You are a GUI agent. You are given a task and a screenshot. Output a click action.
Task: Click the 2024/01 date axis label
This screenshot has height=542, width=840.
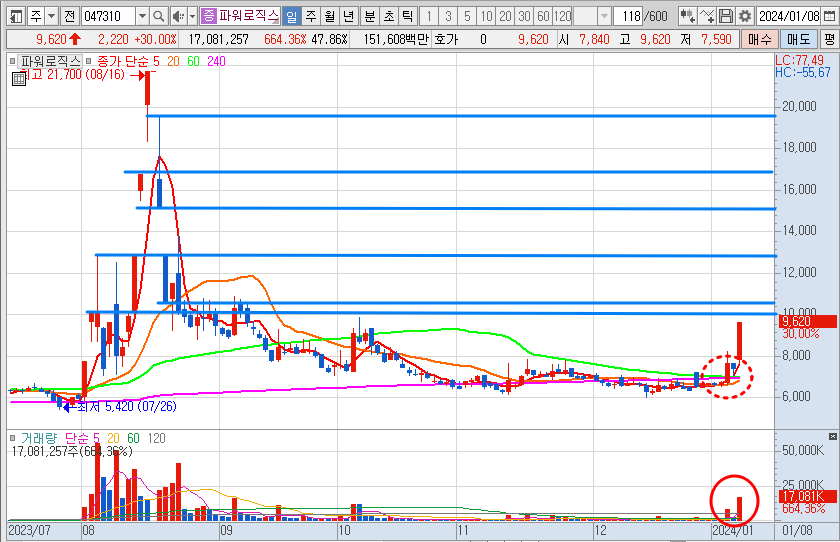[732, 531]
